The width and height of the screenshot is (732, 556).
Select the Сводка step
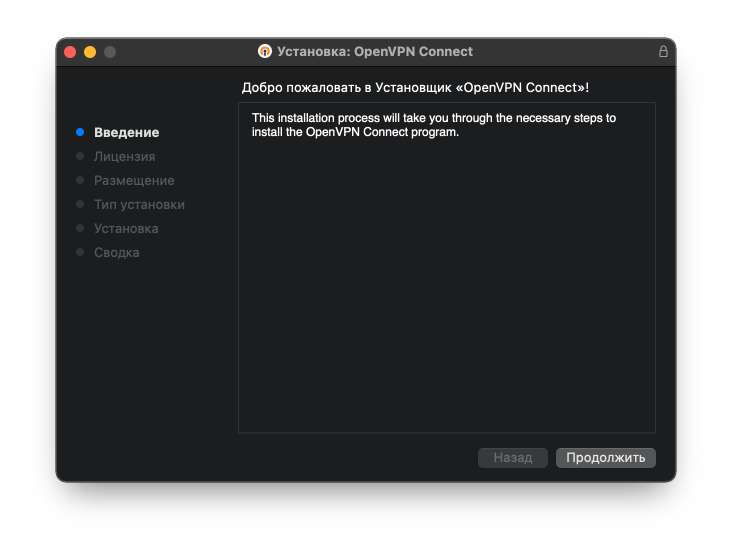pyautogui.click(x=117, y=253)
